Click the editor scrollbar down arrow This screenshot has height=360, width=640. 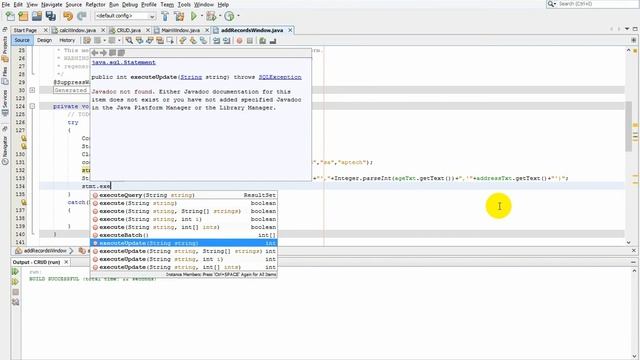coord(629,242)
